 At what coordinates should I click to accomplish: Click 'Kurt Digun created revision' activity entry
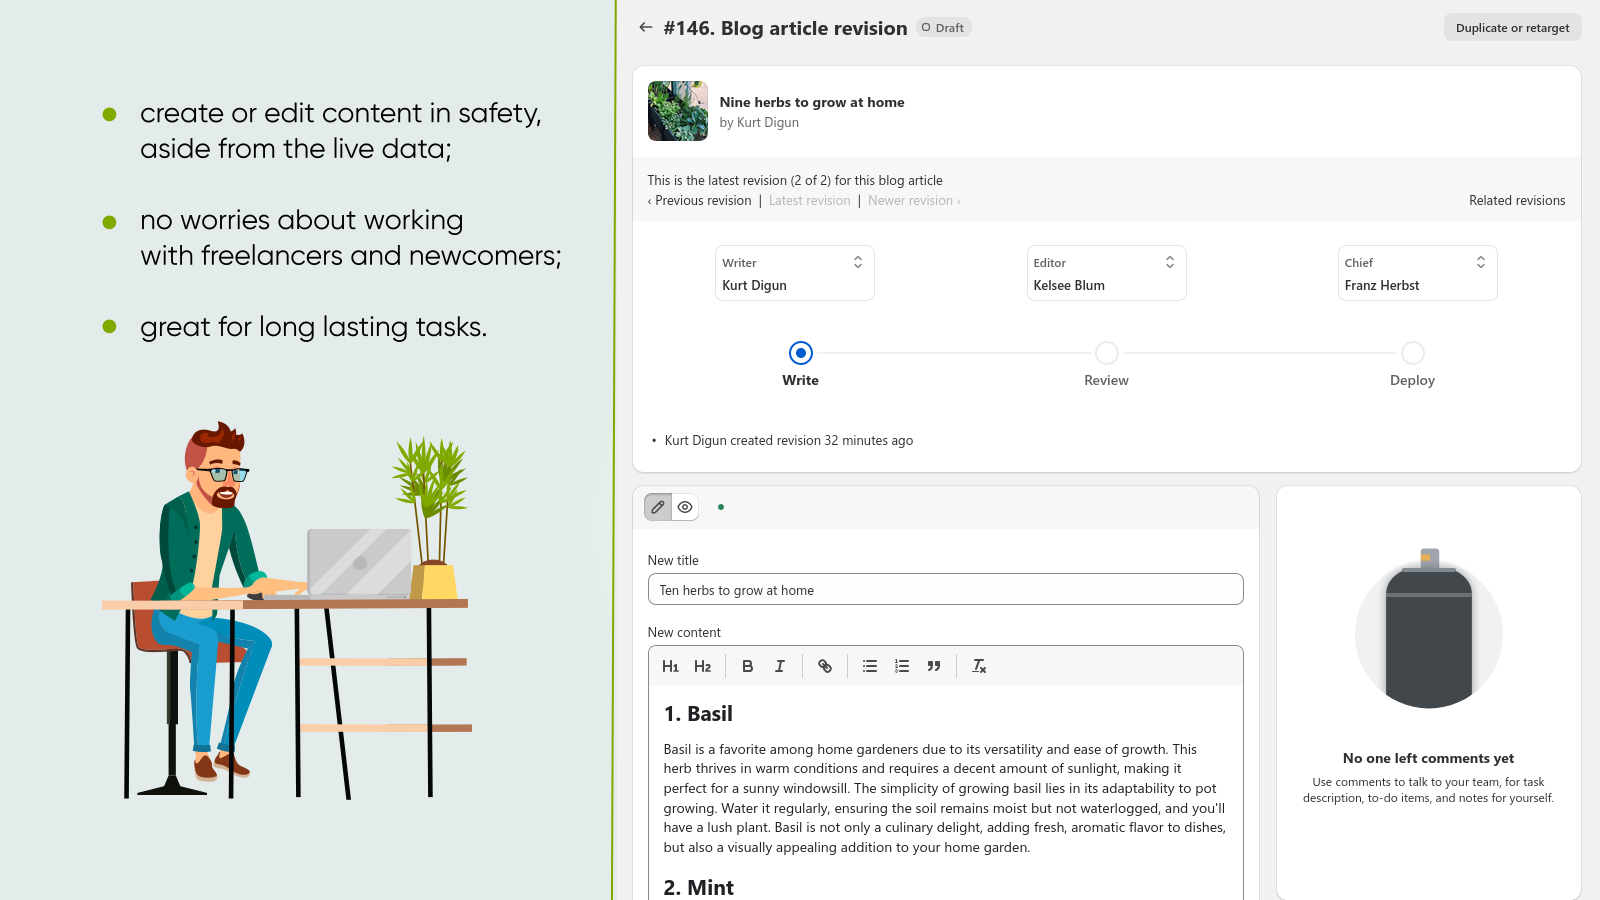(788, 440)
